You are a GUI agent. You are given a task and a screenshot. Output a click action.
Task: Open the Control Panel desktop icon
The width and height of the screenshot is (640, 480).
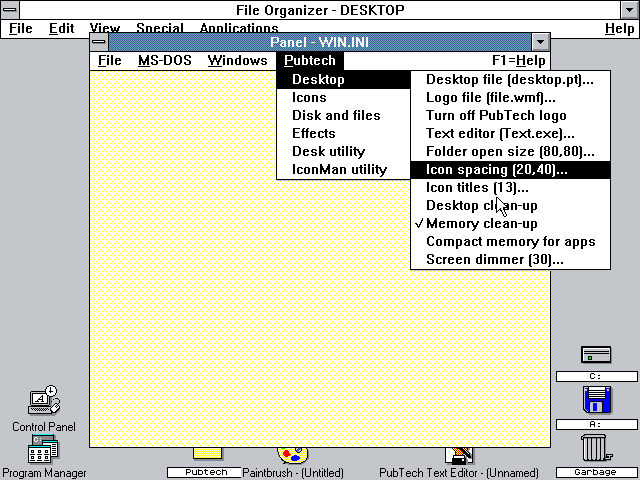point(44,400)
